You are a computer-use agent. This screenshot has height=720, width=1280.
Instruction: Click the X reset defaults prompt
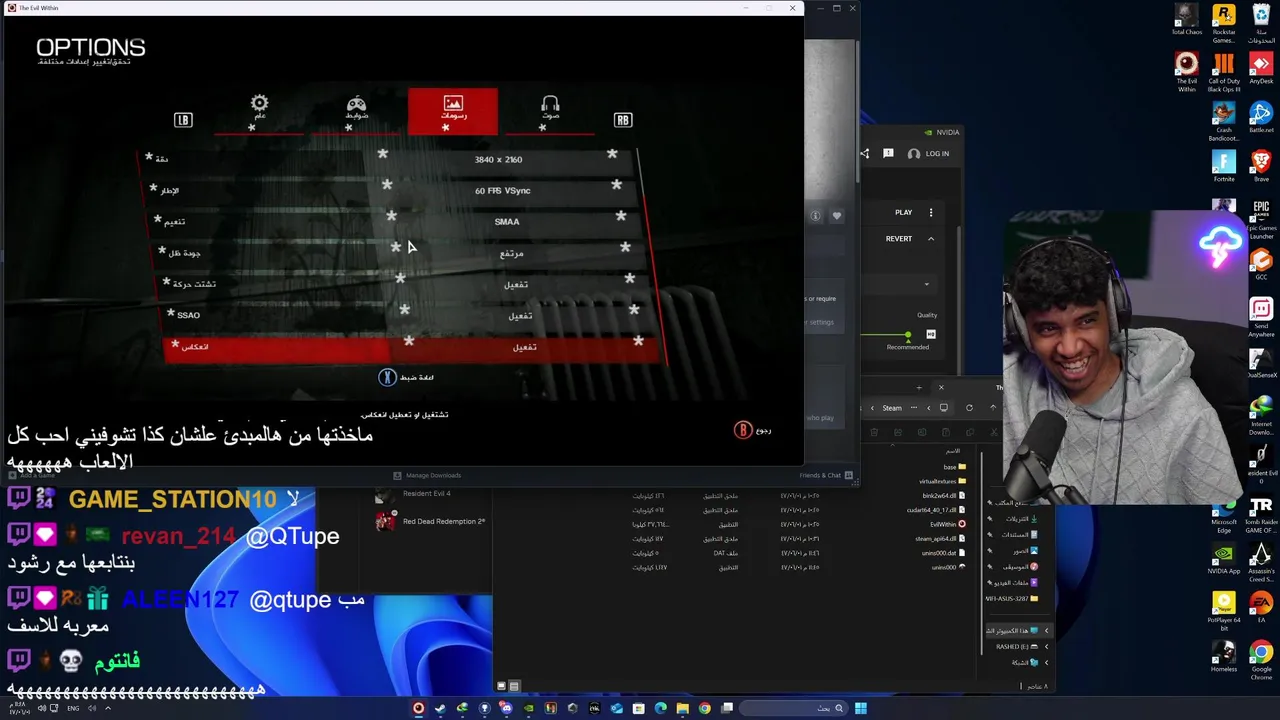406,377
